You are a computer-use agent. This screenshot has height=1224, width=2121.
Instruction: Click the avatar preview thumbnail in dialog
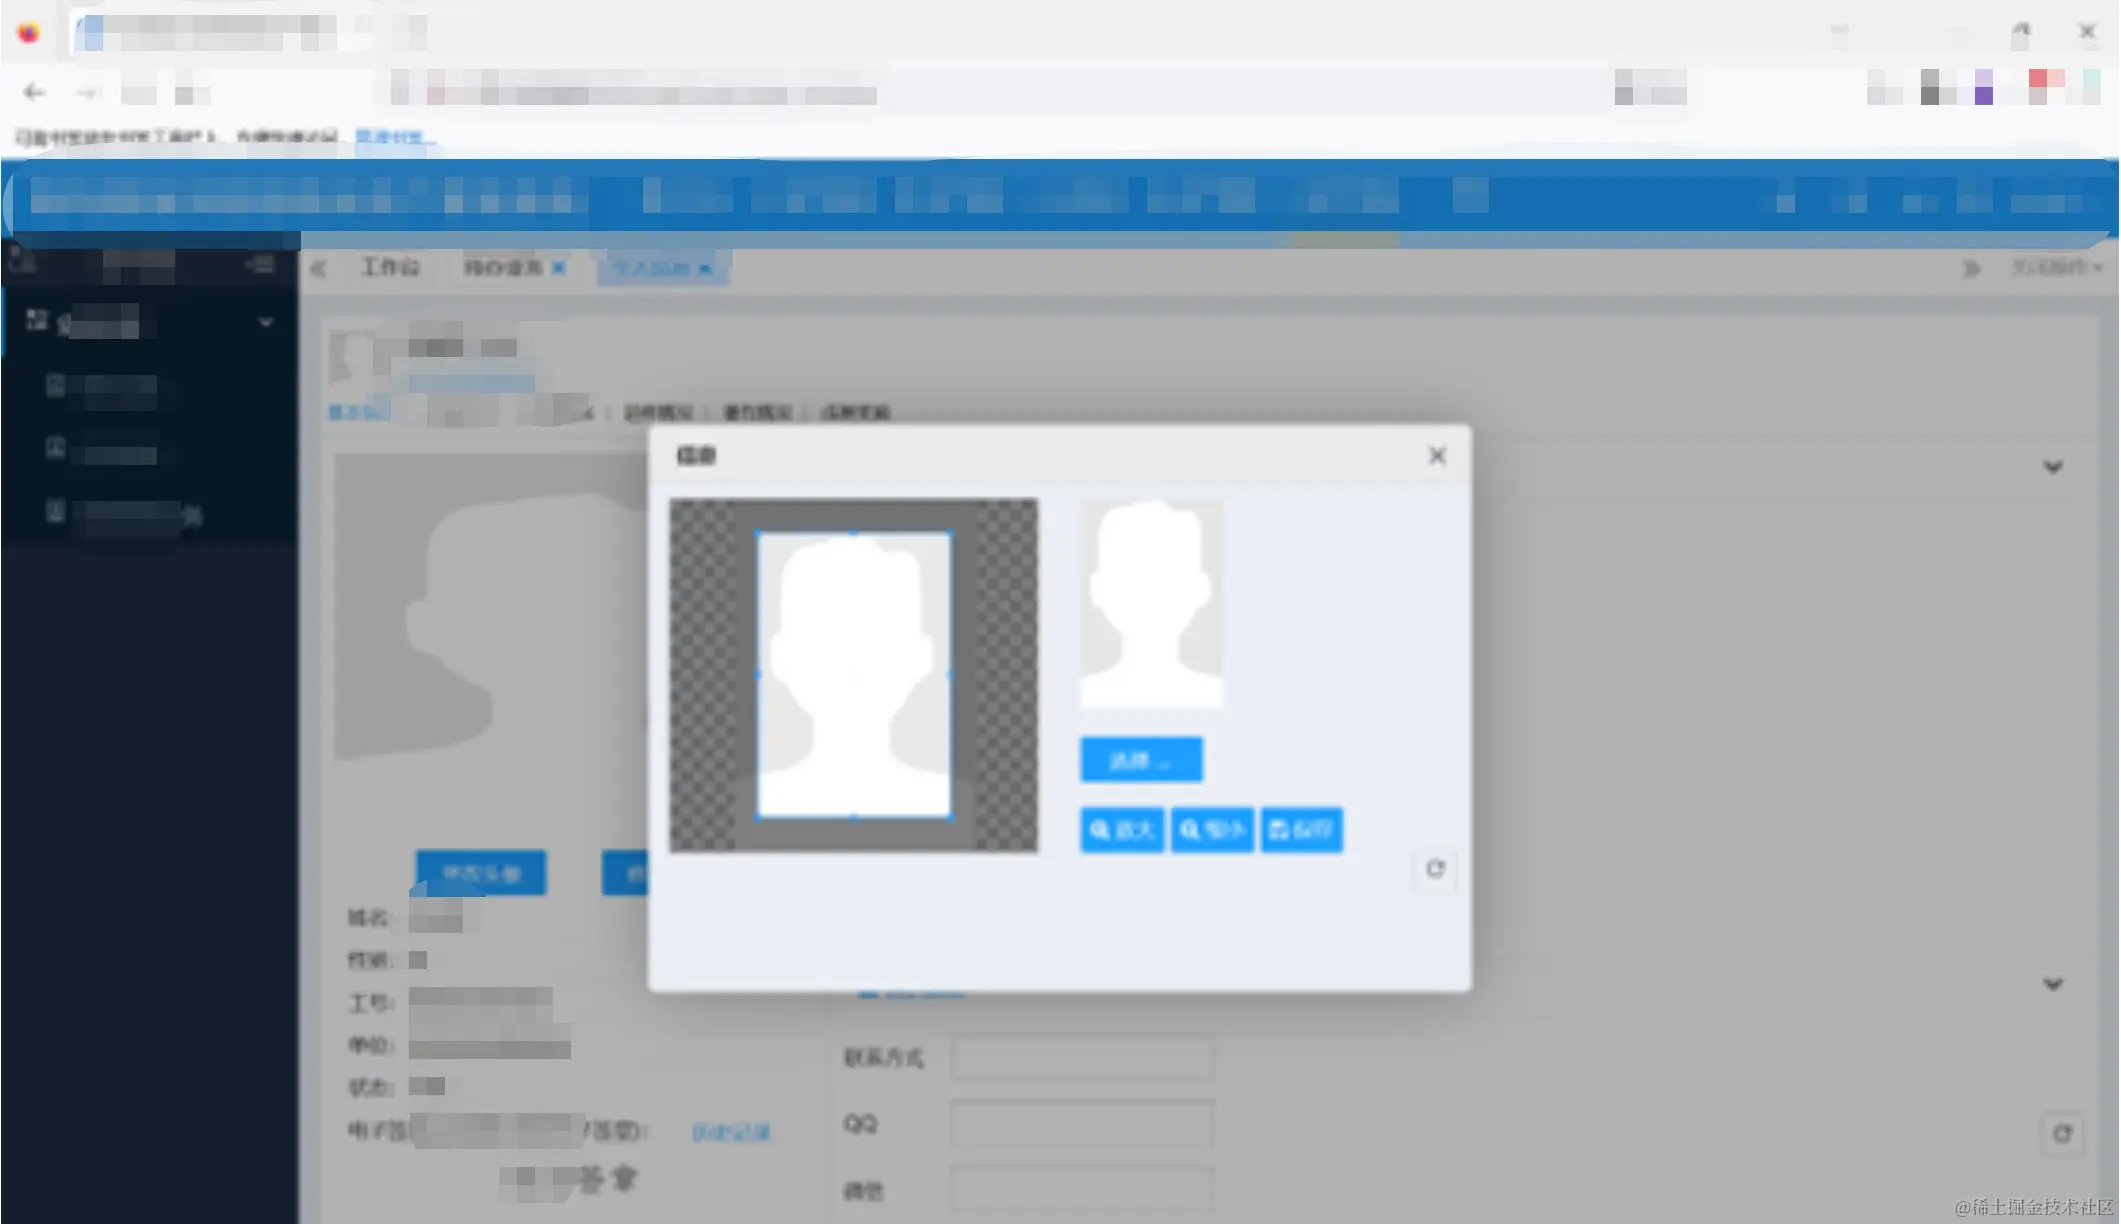tap(1150, 604)
